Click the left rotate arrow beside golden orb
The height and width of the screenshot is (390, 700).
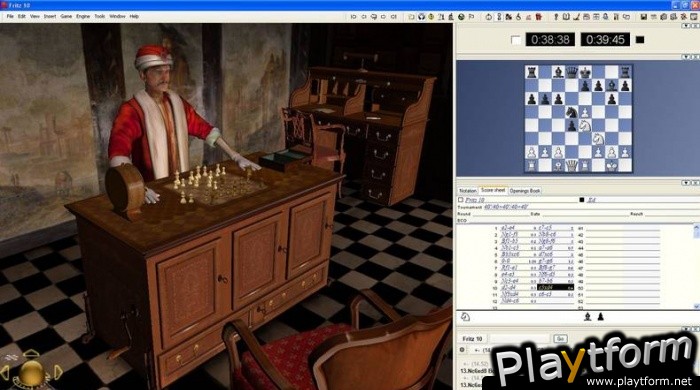[5, 373]
